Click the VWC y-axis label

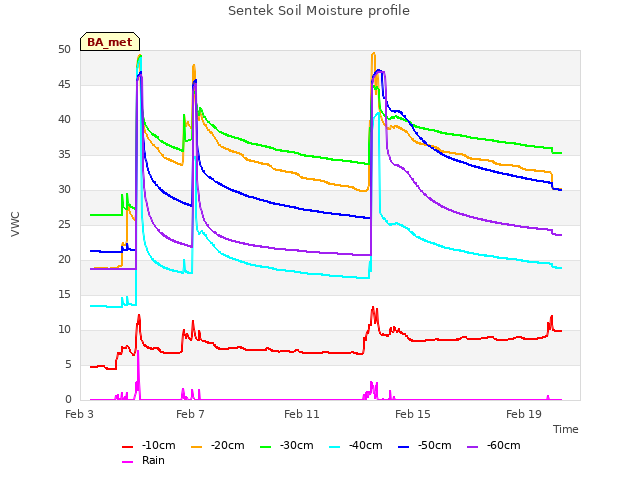15,224
